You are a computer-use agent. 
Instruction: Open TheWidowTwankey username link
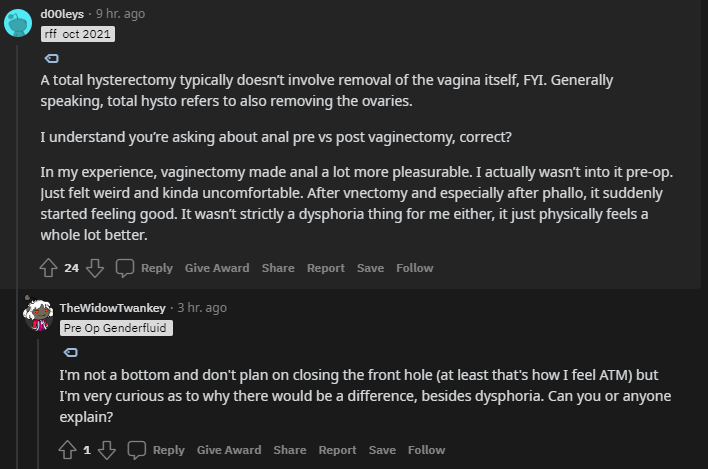[x=114, y=307]
